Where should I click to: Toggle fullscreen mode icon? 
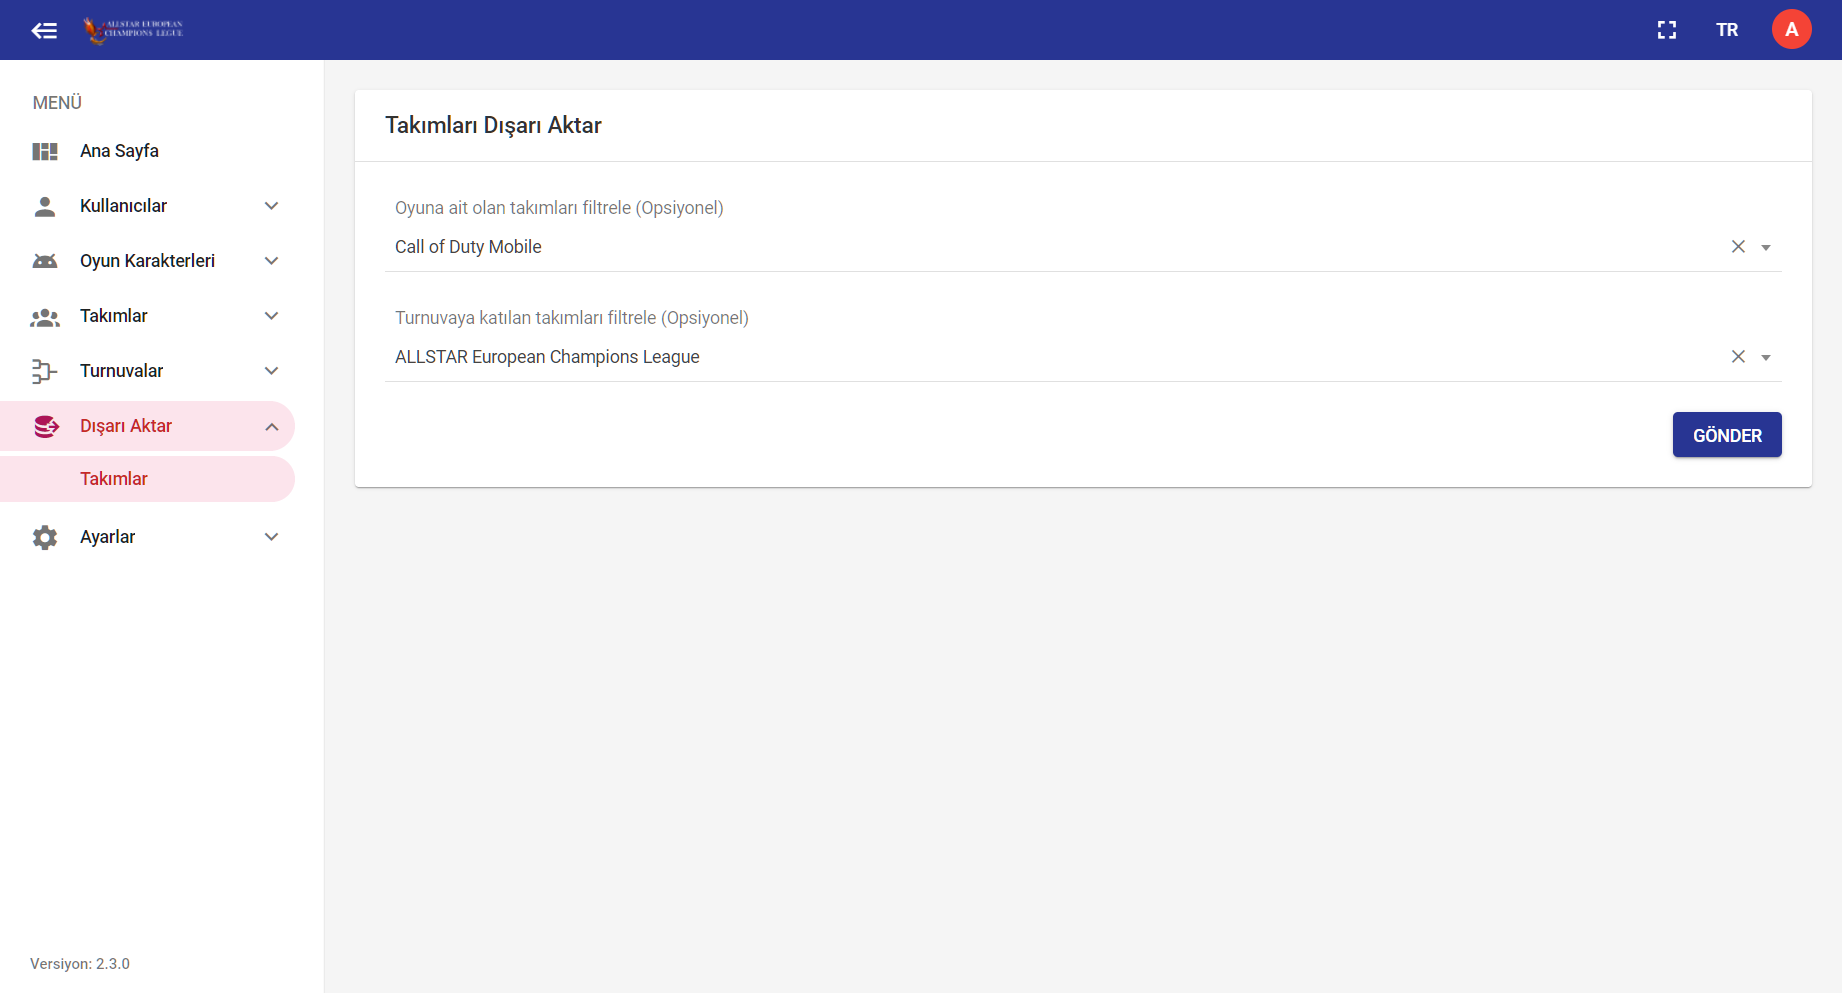(x=1667, y=30)
